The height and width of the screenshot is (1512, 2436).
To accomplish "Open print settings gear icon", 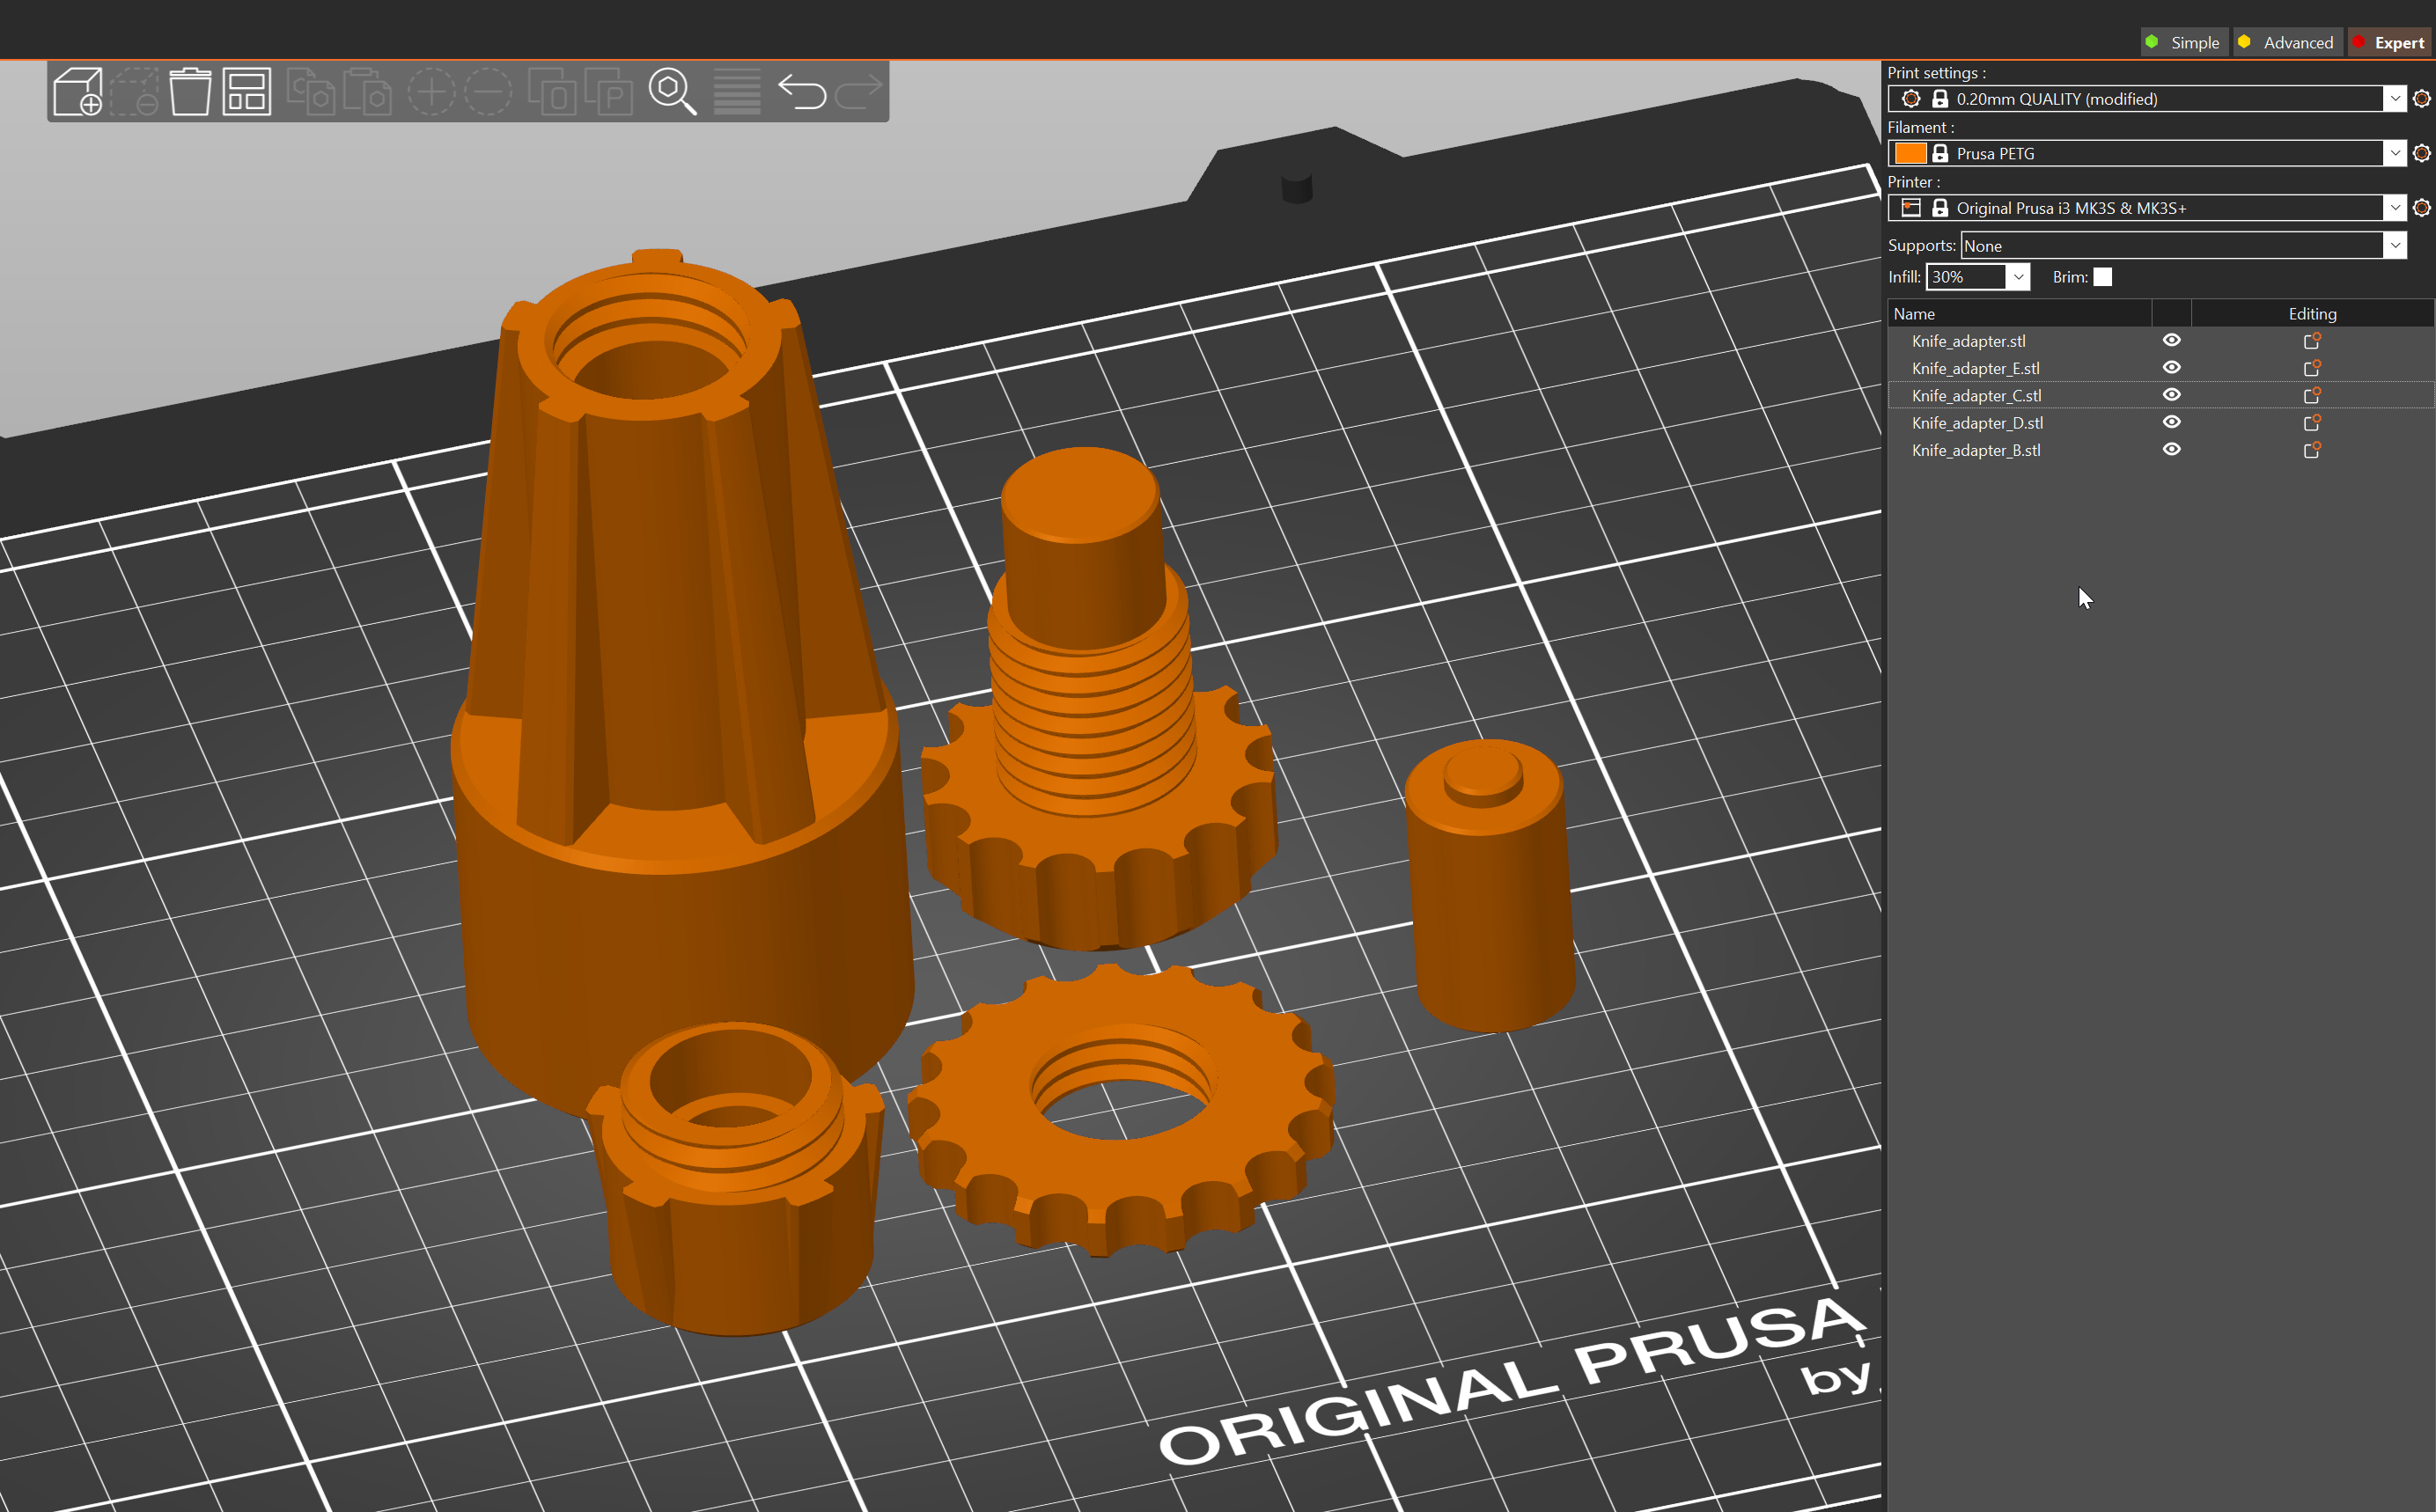I will (2421, 98).
